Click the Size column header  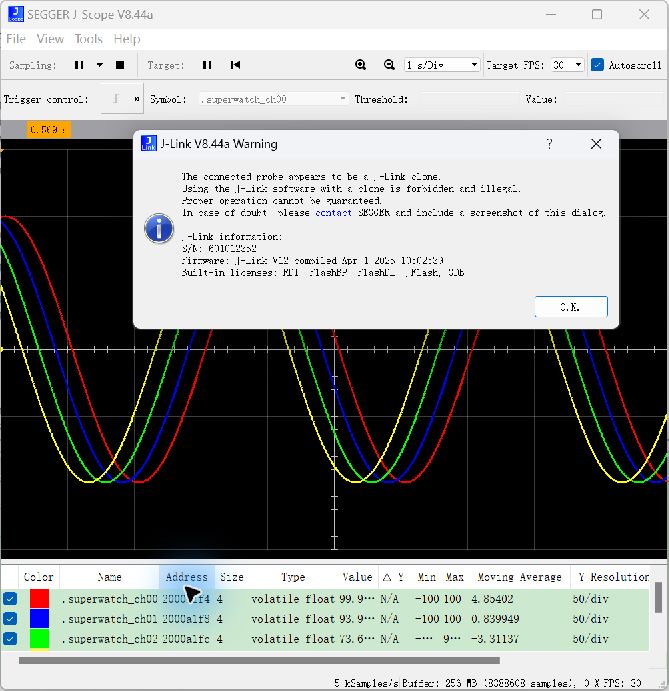coord(232,577)
